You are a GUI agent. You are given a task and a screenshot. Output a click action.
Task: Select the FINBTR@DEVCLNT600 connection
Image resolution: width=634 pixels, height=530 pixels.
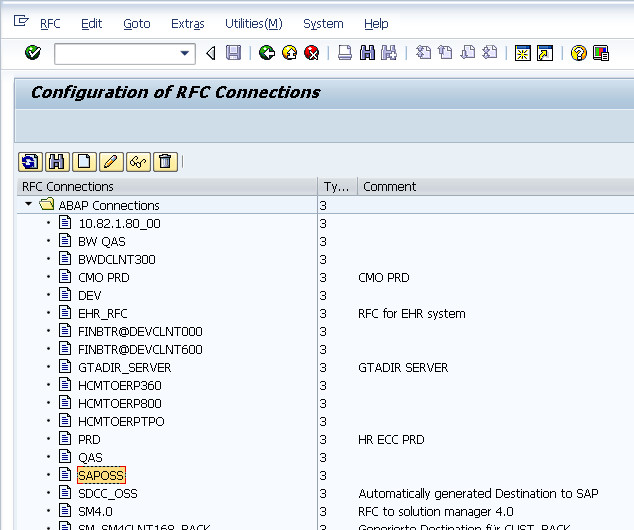tap(140, 350)
